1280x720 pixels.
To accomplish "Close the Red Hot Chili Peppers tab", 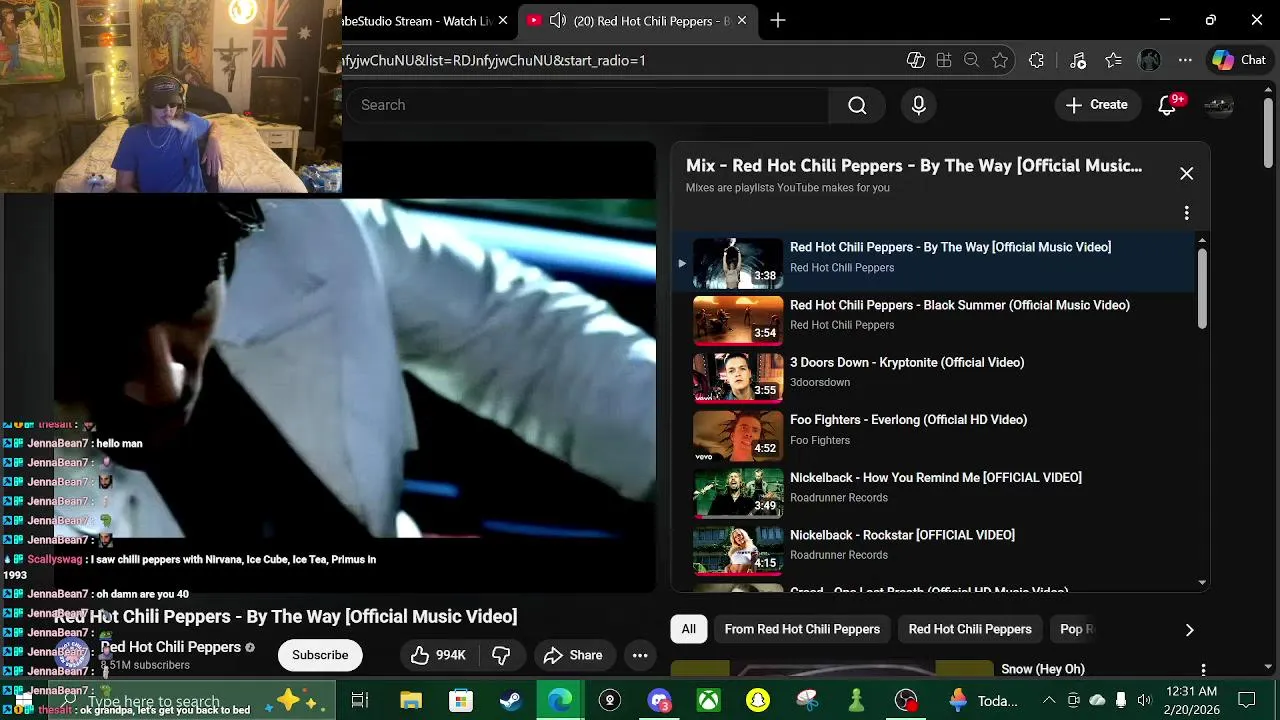I will [741, 20].
